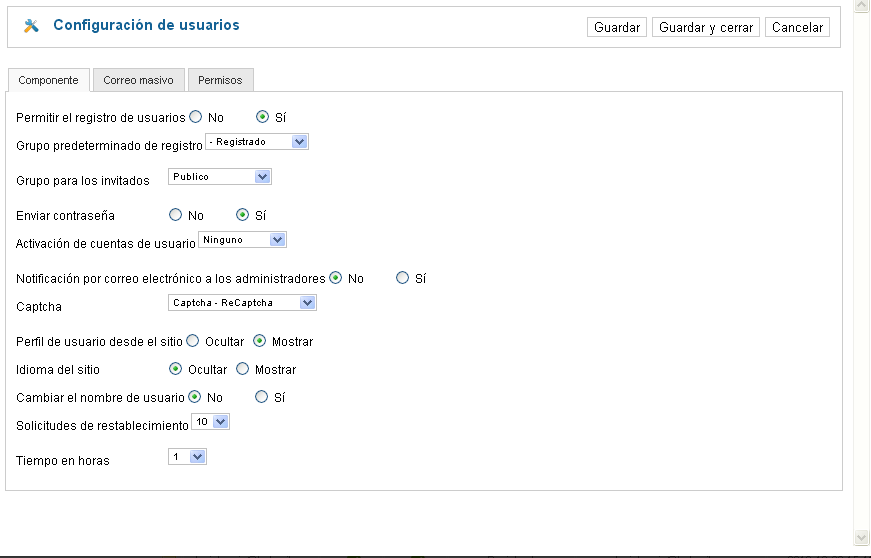The image size is (871, 558).
Task: Select Mostrar for Idioma del sitio
Action: tap(242, 369)
